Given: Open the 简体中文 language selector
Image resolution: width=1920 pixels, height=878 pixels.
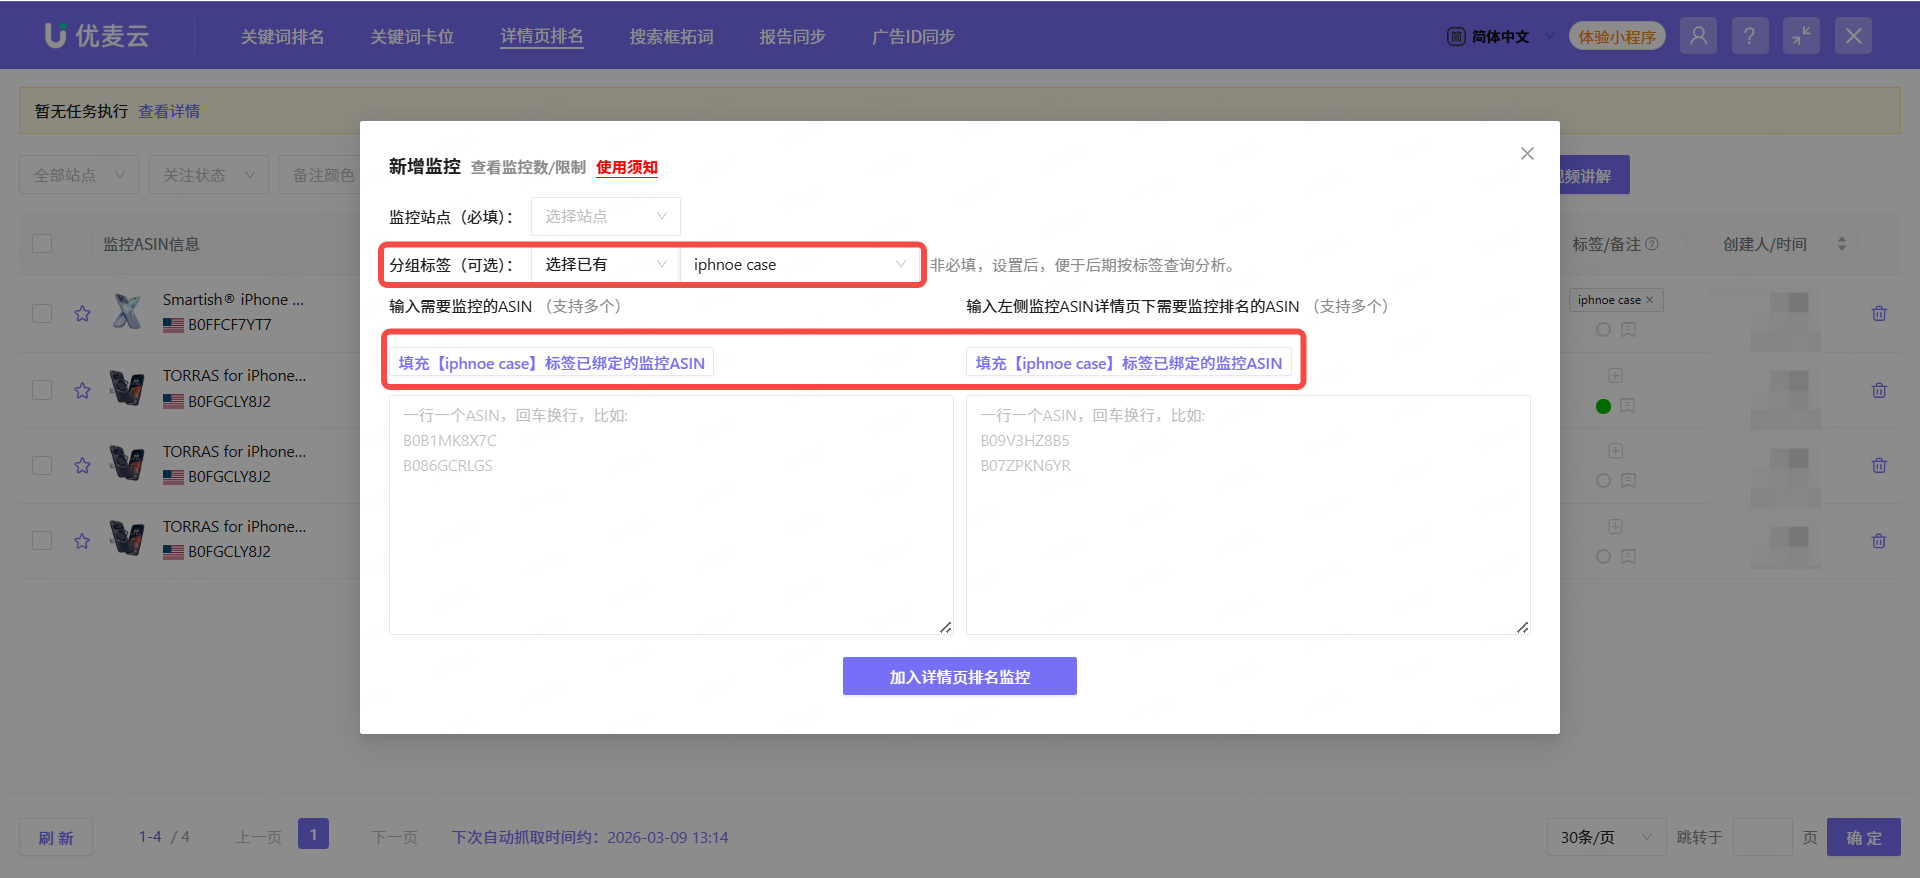Looking at the screenshot, I should [x=1500, y=37].
